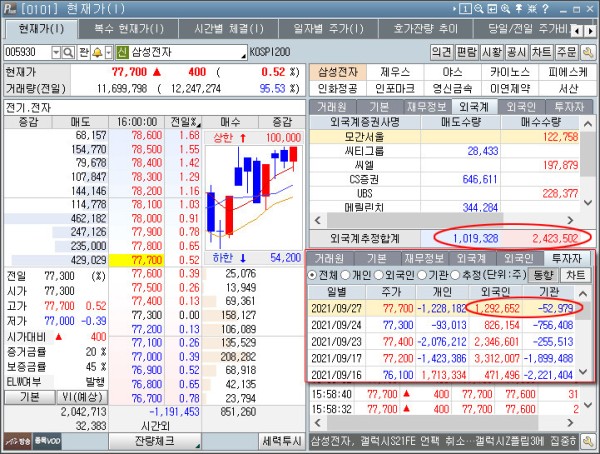Click the zoom-in magnifier in title bar

tap(505, 9)
